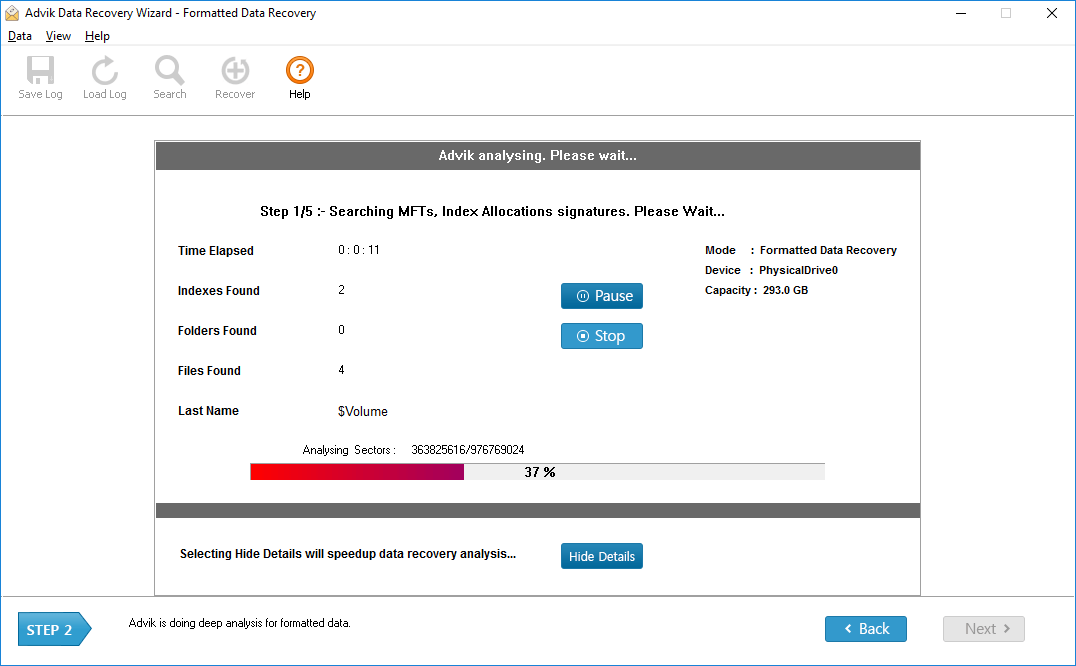This screenshot has width=1076, height=666.
Task: Click the pause symbol inside the Pause button
Action: click(581, 296)
